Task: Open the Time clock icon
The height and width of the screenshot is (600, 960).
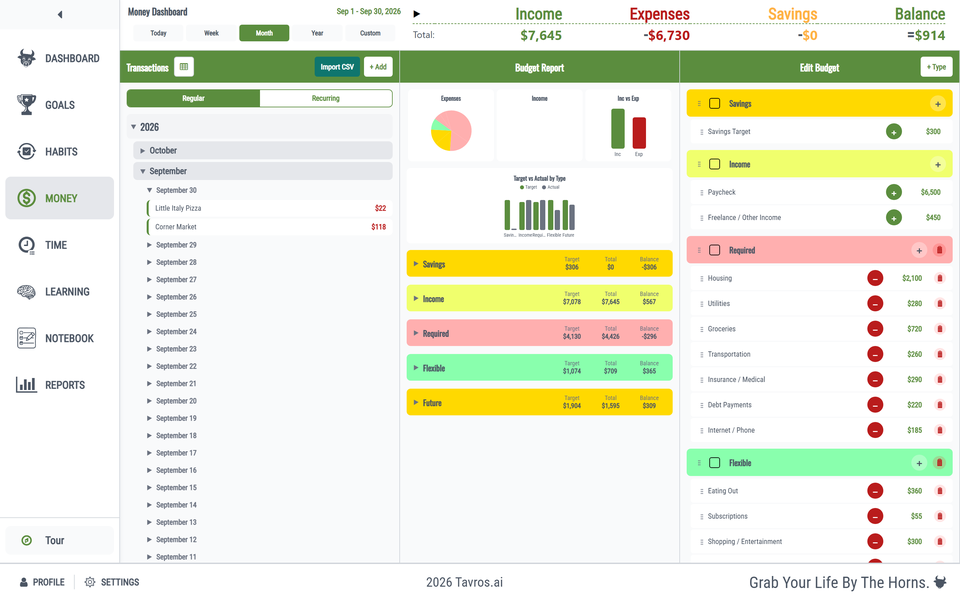Action: click(x=26, y=245)
